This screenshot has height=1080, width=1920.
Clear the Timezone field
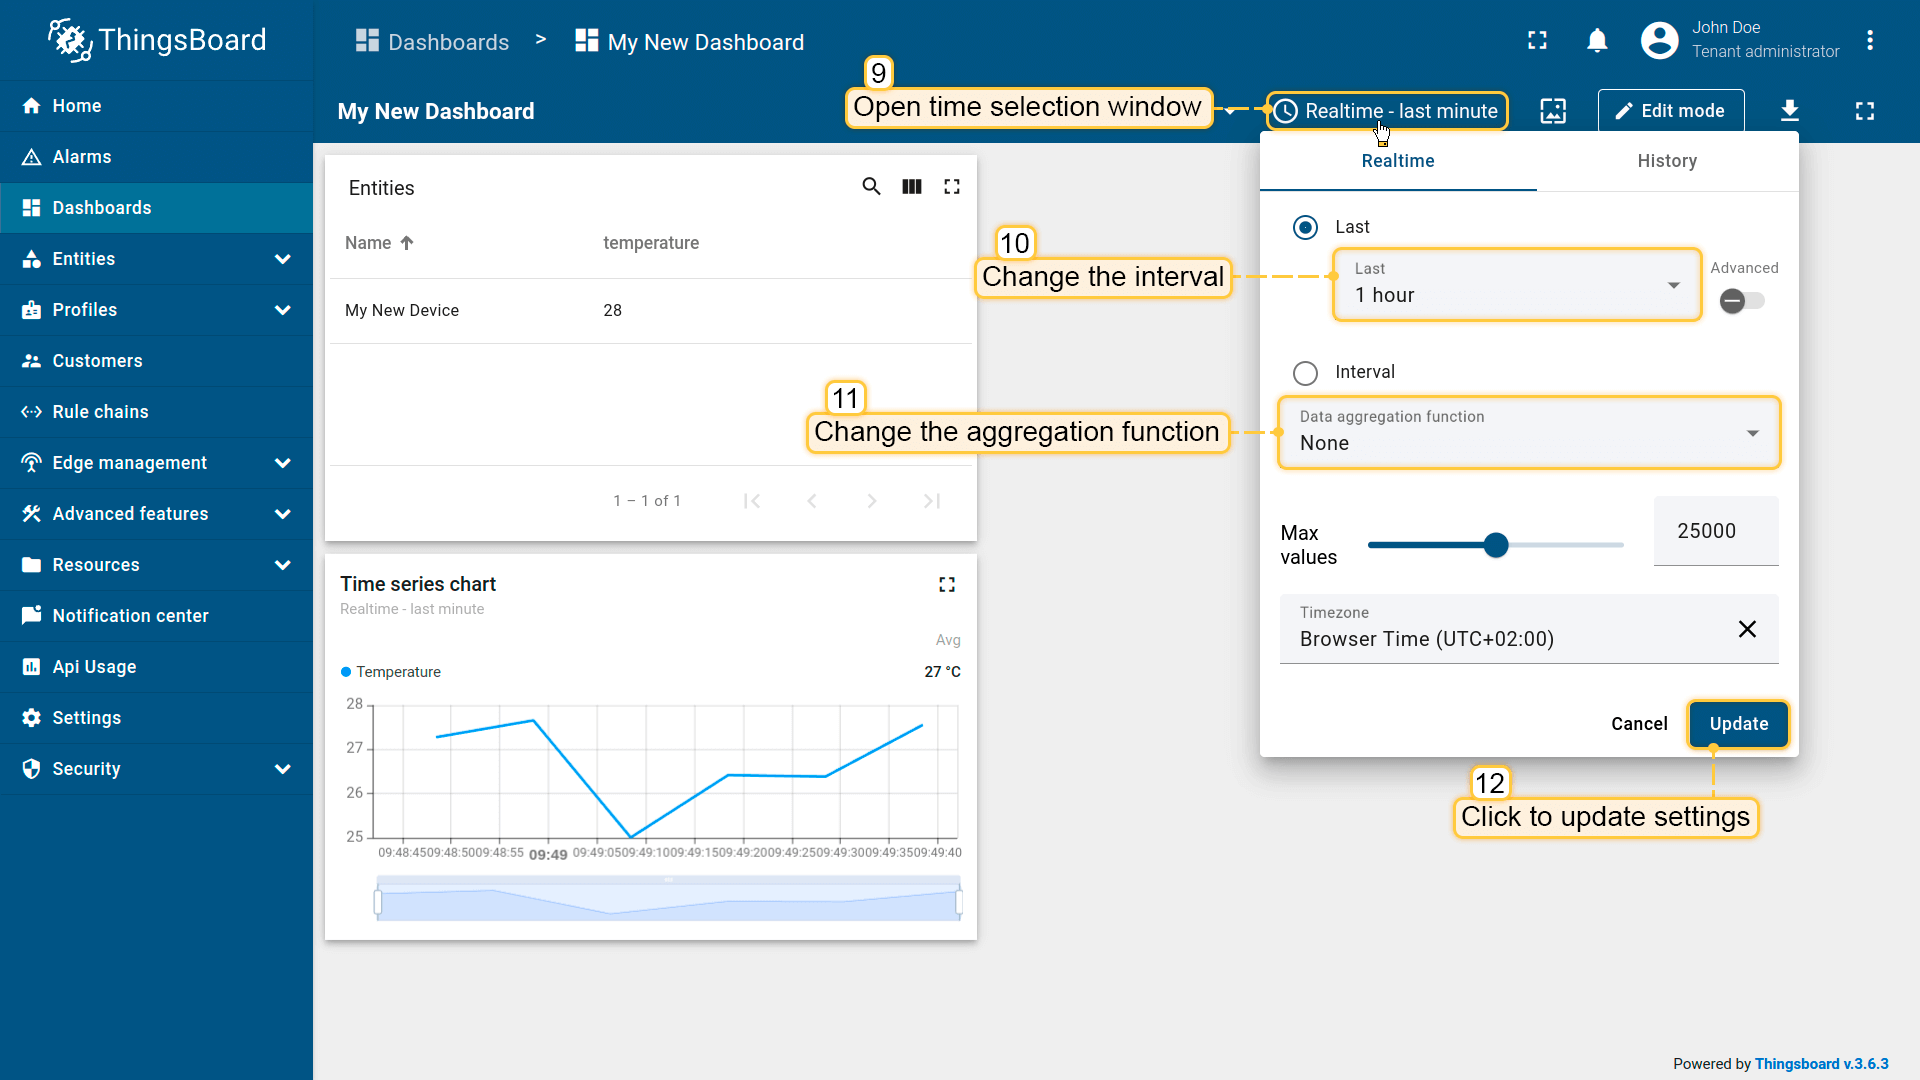click(1747, 629)
